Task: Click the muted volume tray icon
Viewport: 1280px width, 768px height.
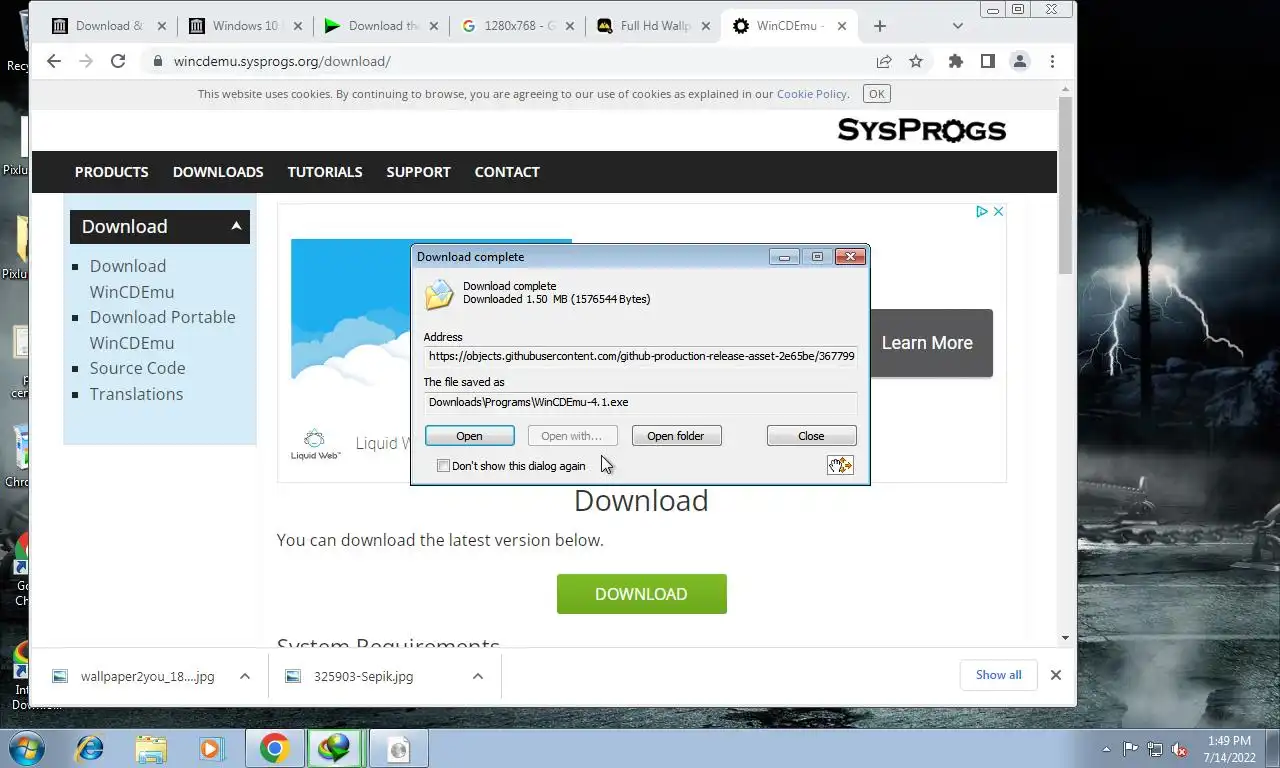Action: (1180, 749)
